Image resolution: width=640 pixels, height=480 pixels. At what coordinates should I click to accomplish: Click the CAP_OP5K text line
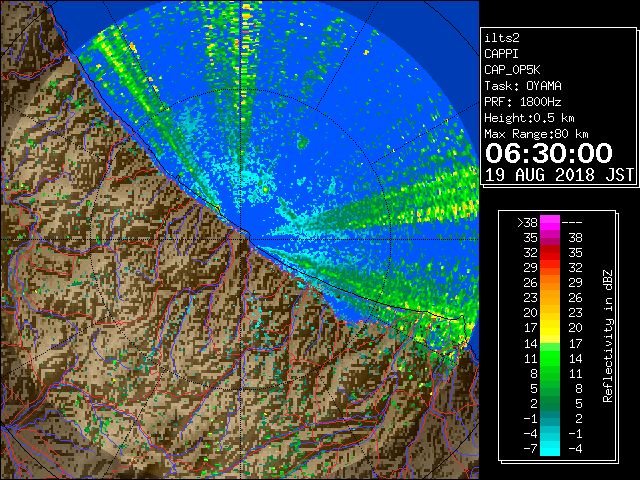pos(512,70)
